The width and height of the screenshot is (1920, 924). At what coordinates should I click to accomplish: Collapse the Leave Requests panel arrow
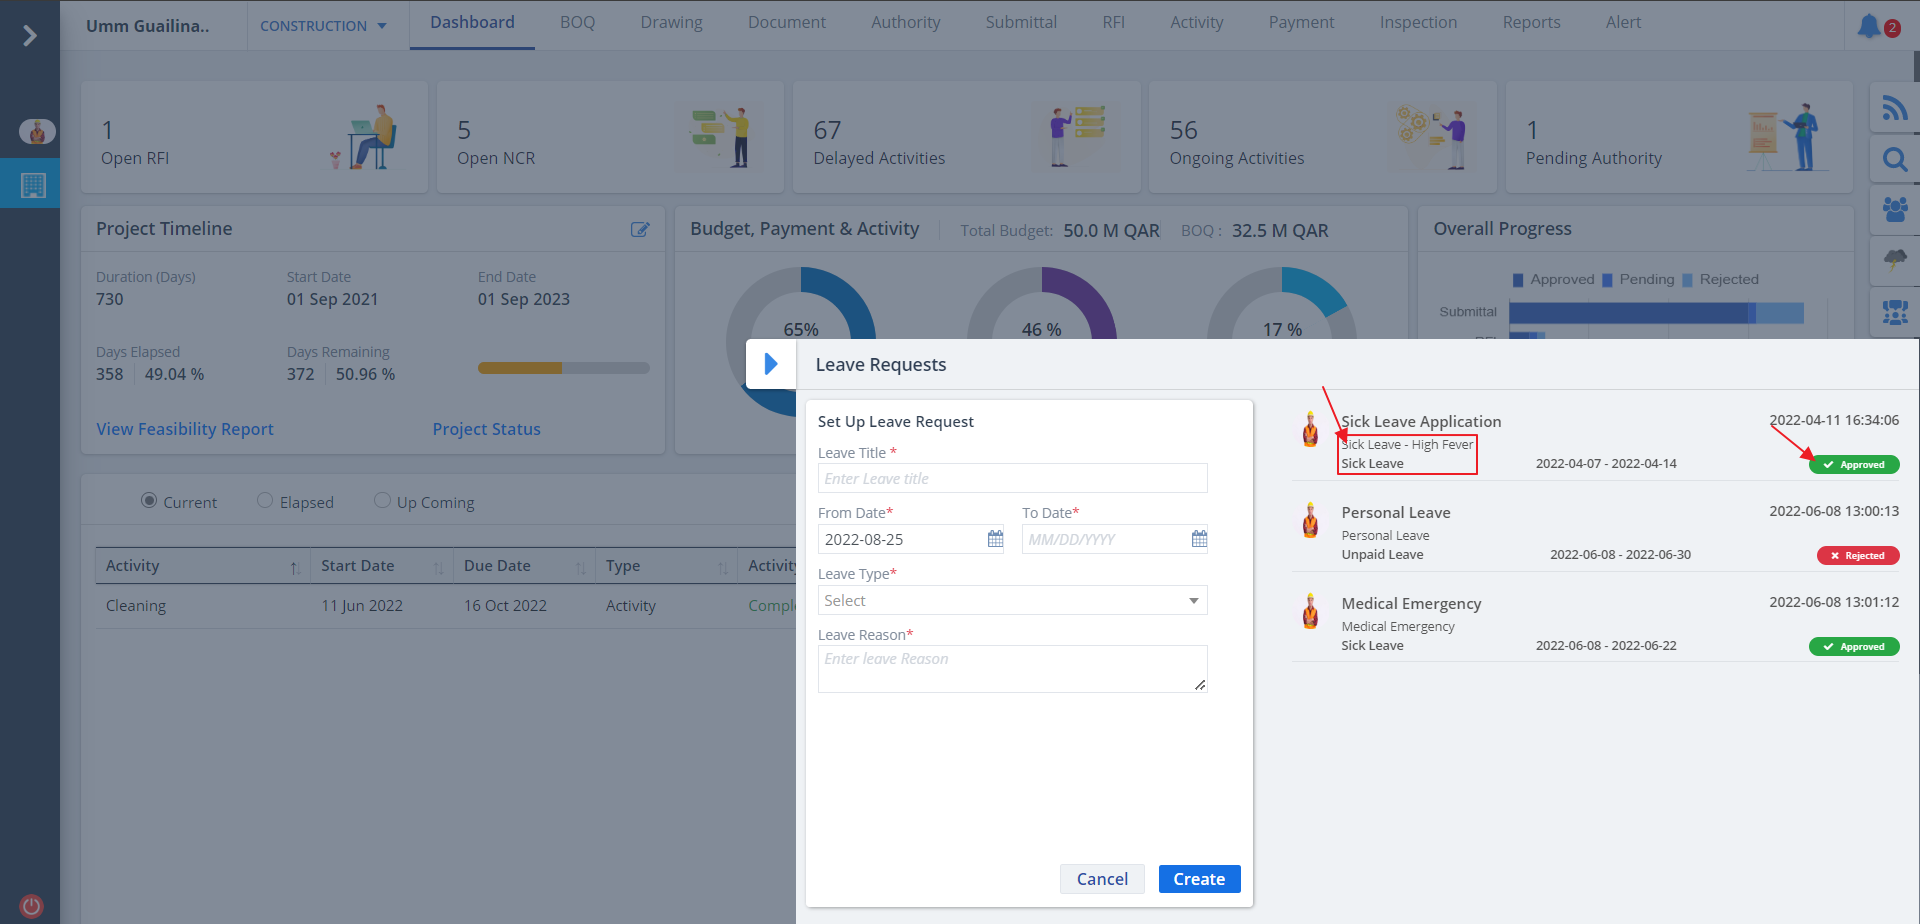(771, 364)
